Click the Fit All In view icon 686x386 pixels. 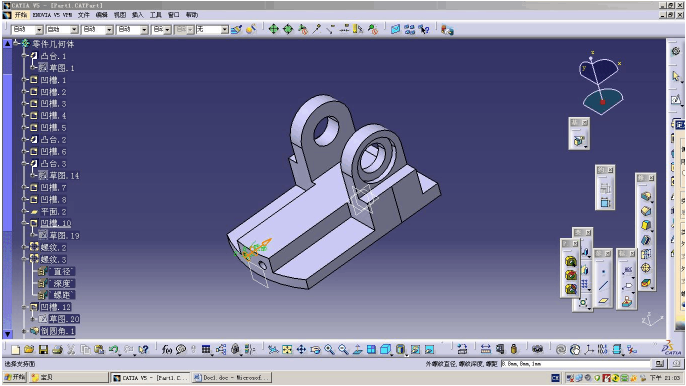coord(287,349)
